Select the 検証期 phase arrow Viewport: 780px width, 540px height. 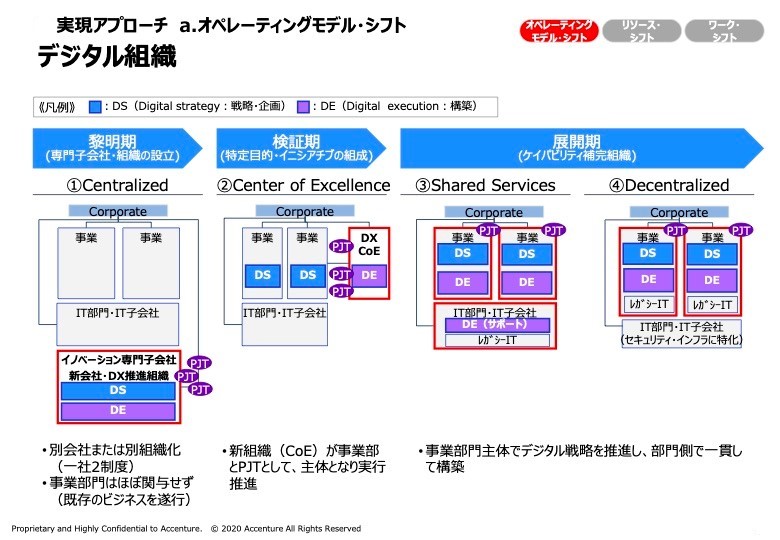coord(304,148)
